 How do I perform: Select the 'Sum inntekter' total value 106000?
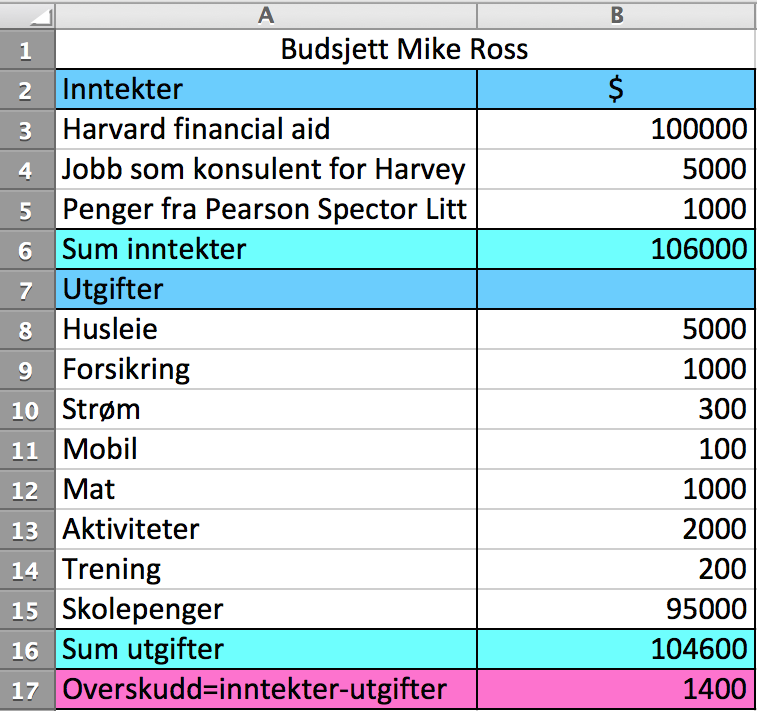pos(616,249)
